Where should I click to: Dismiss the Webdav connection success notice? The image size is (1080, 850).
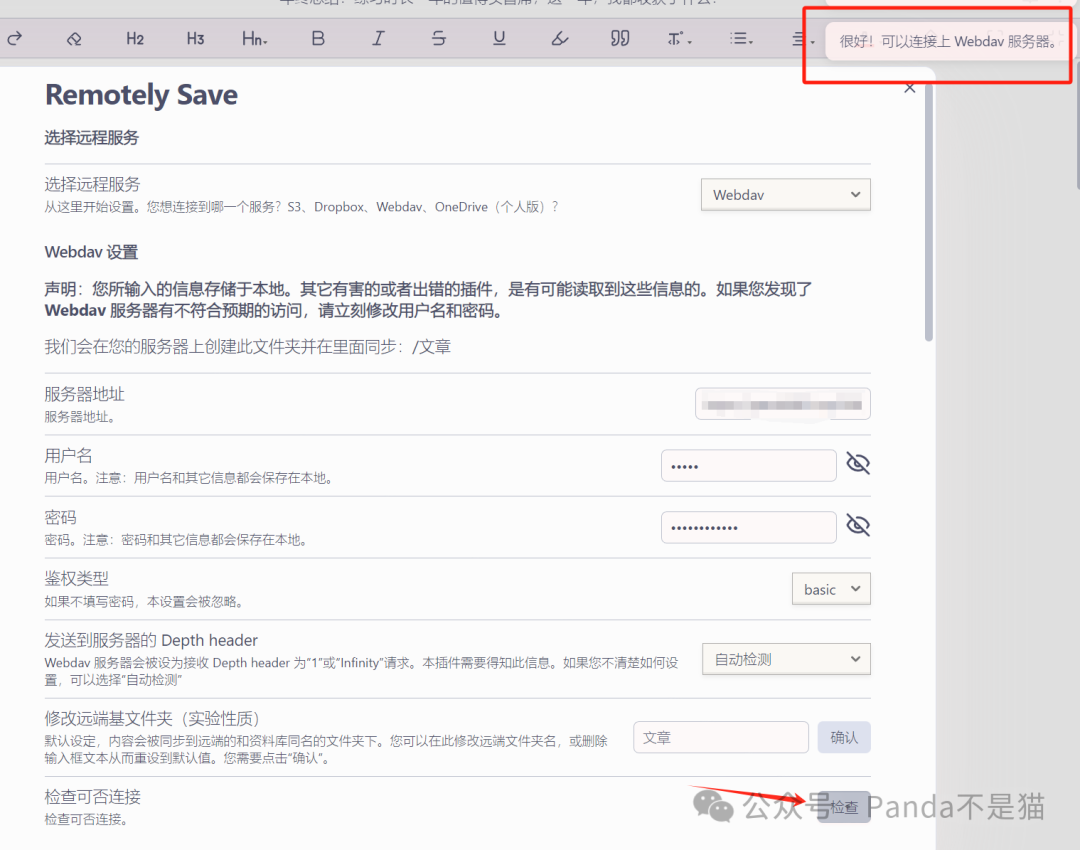(x=947, y=41)
